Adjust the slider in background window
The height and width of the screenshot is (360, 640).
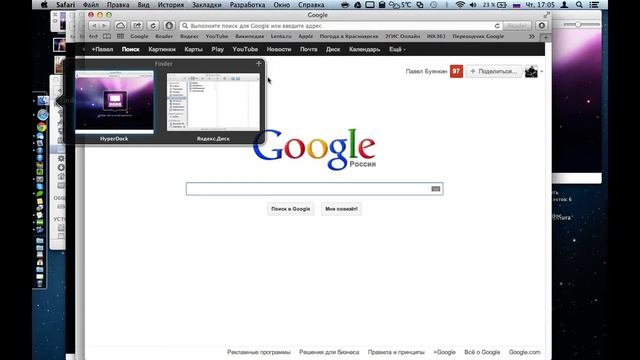point(578,24)
